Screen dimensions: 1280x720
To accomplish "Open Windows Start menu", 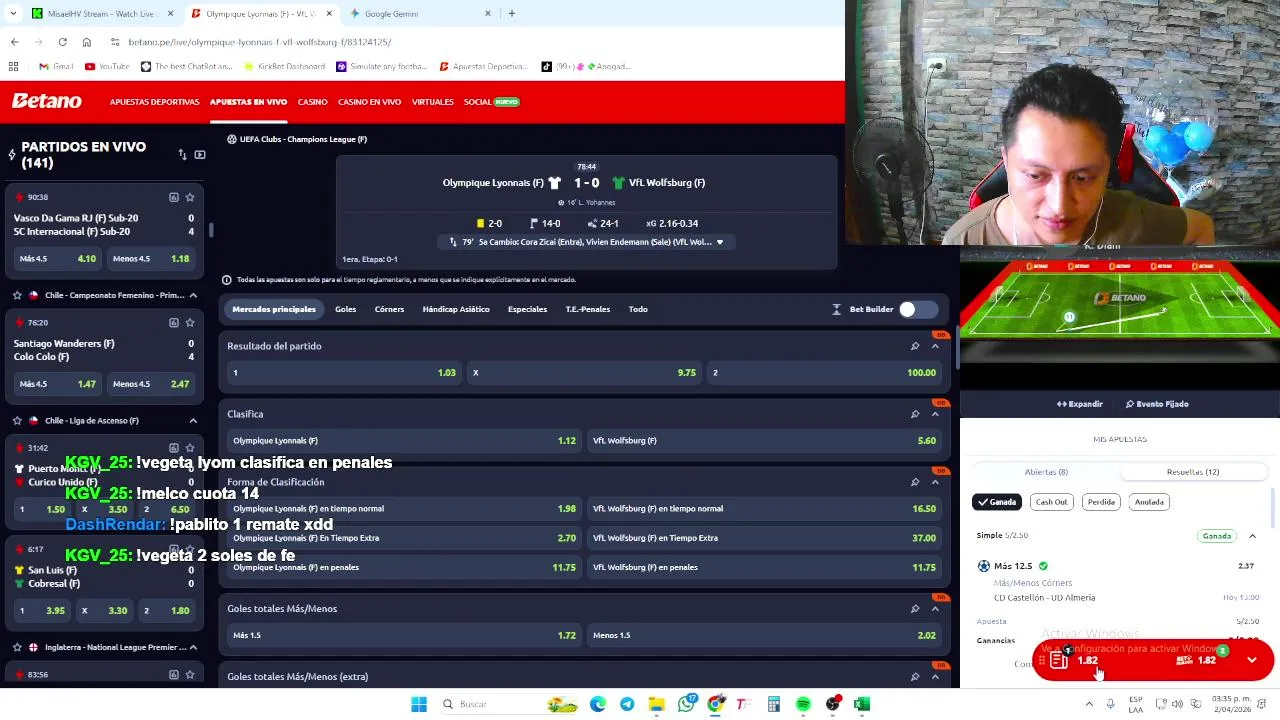I will [419, 704].
